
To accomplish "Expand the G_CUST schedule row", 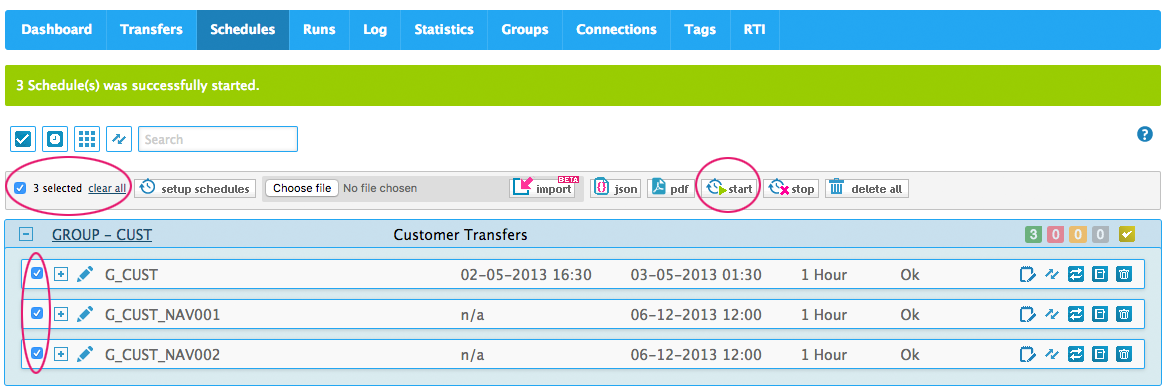I will (x=61, y=274).
